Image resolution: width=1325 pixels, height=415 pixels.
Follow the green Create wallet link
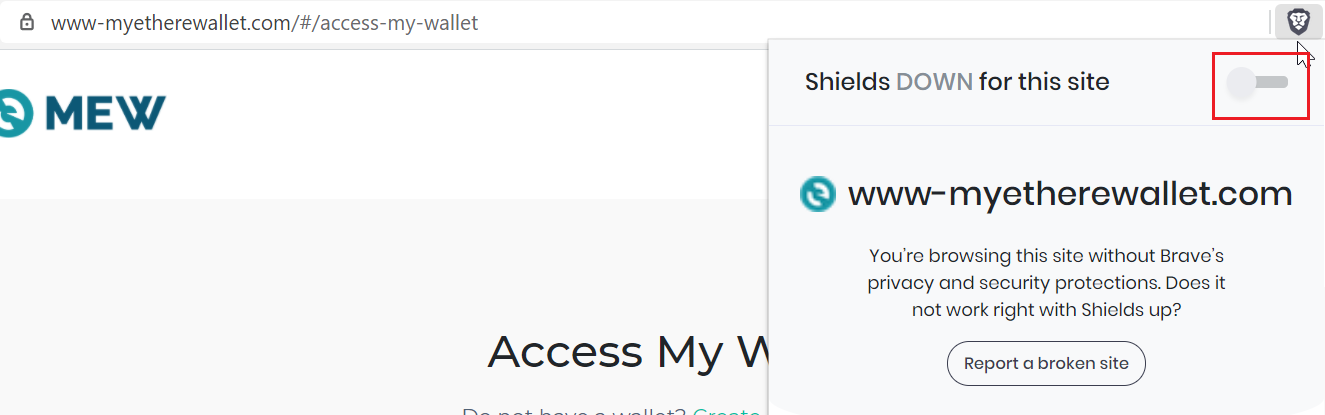(727, 410)
